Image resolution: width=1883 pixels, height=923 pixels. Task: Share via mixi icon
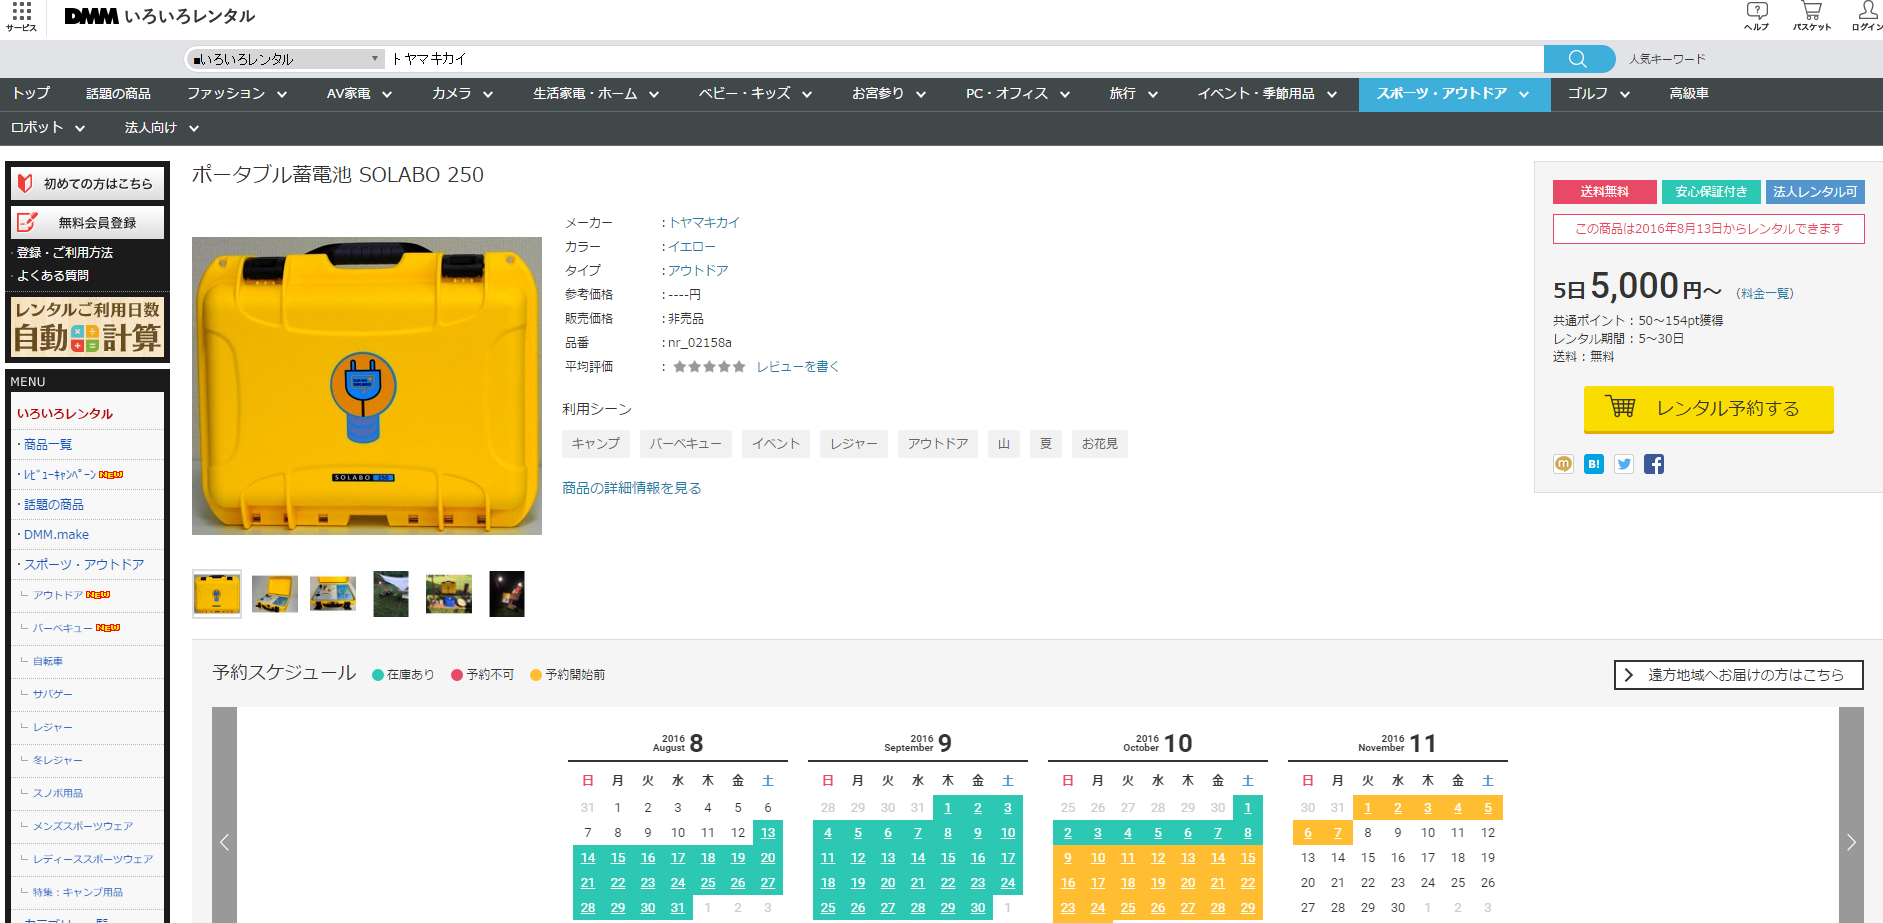tap(1564, 464)
